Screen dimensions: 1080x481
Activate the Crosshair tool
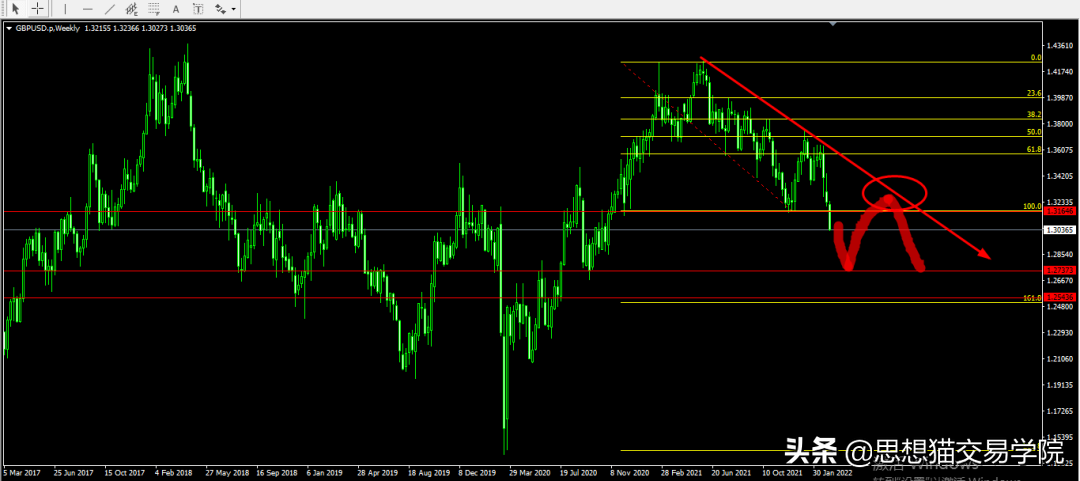point(37,9)
